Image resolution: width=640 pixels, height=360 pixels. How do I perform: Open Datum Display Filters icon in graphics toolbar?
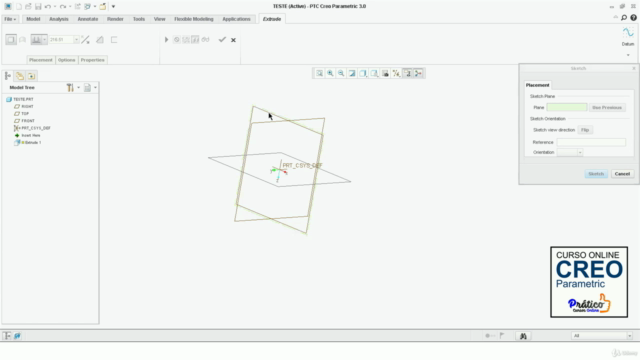click(396, 73)
